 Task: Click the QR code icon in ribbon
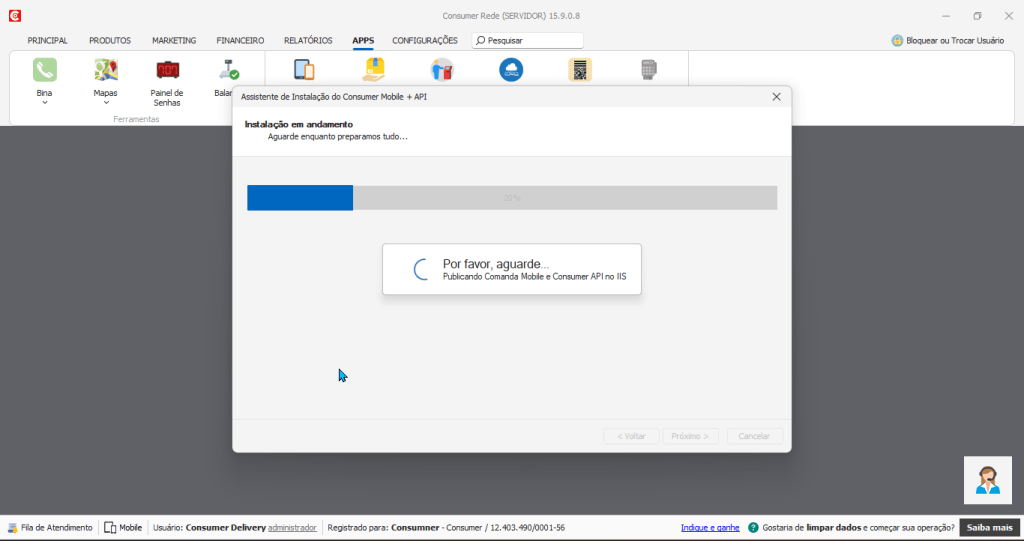pyautogui.click(x=580, y=70)
